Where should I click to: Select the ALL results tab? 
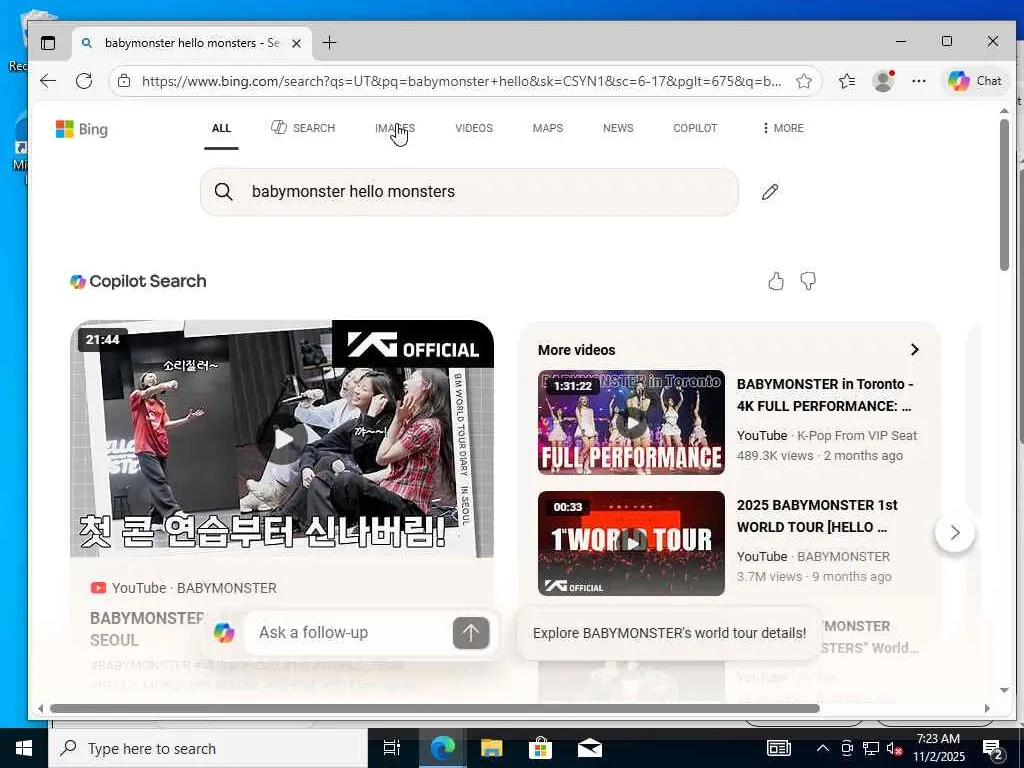221,128
